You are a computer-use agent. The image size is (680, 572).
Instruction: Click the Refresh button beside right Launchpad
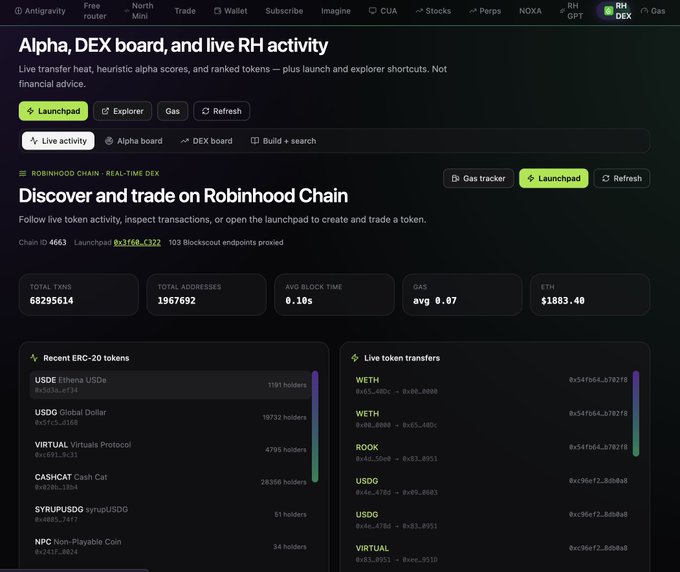tap(621, 178)
